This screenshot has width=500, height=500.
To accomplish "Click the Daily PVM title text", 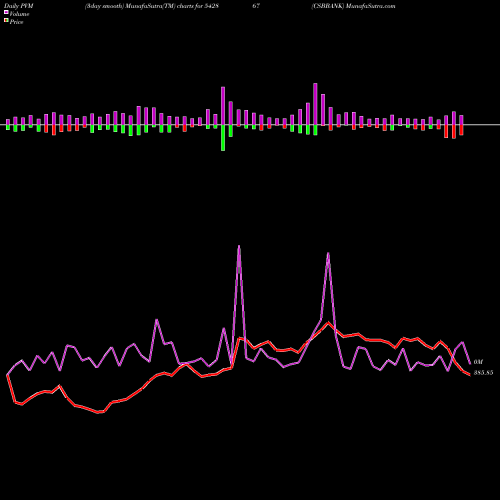I will click(19, 6).
